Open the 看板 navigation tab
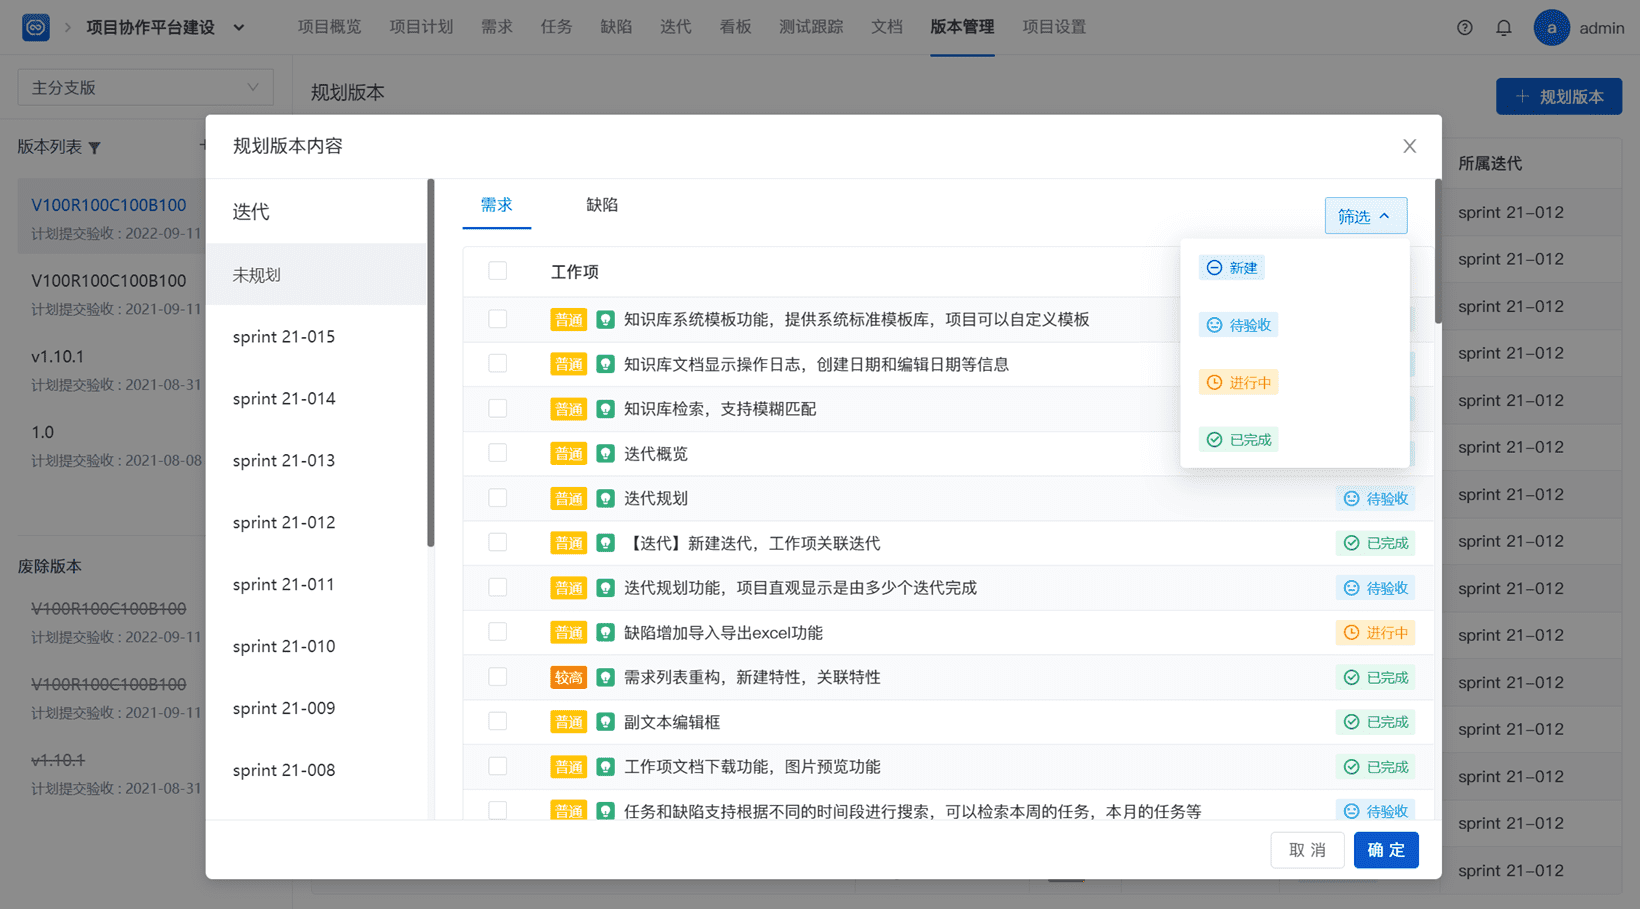The height and width of the screenshot is (909, 1640). click(735, 27)
